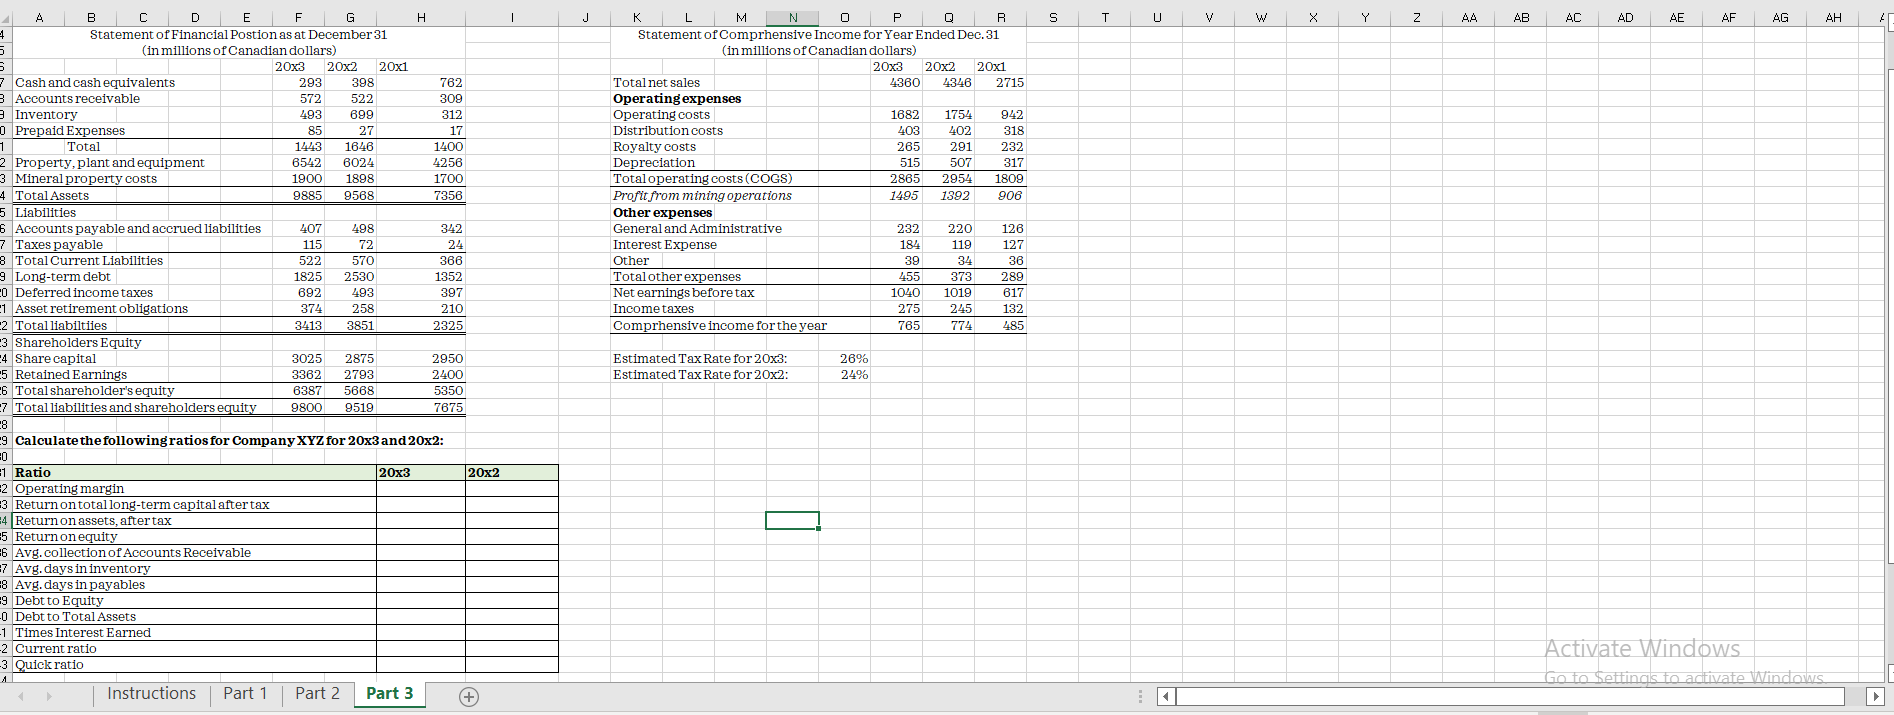Select 'Profit from mining operations' cell
Screen dimensions: 1894x715
[702, 196]
